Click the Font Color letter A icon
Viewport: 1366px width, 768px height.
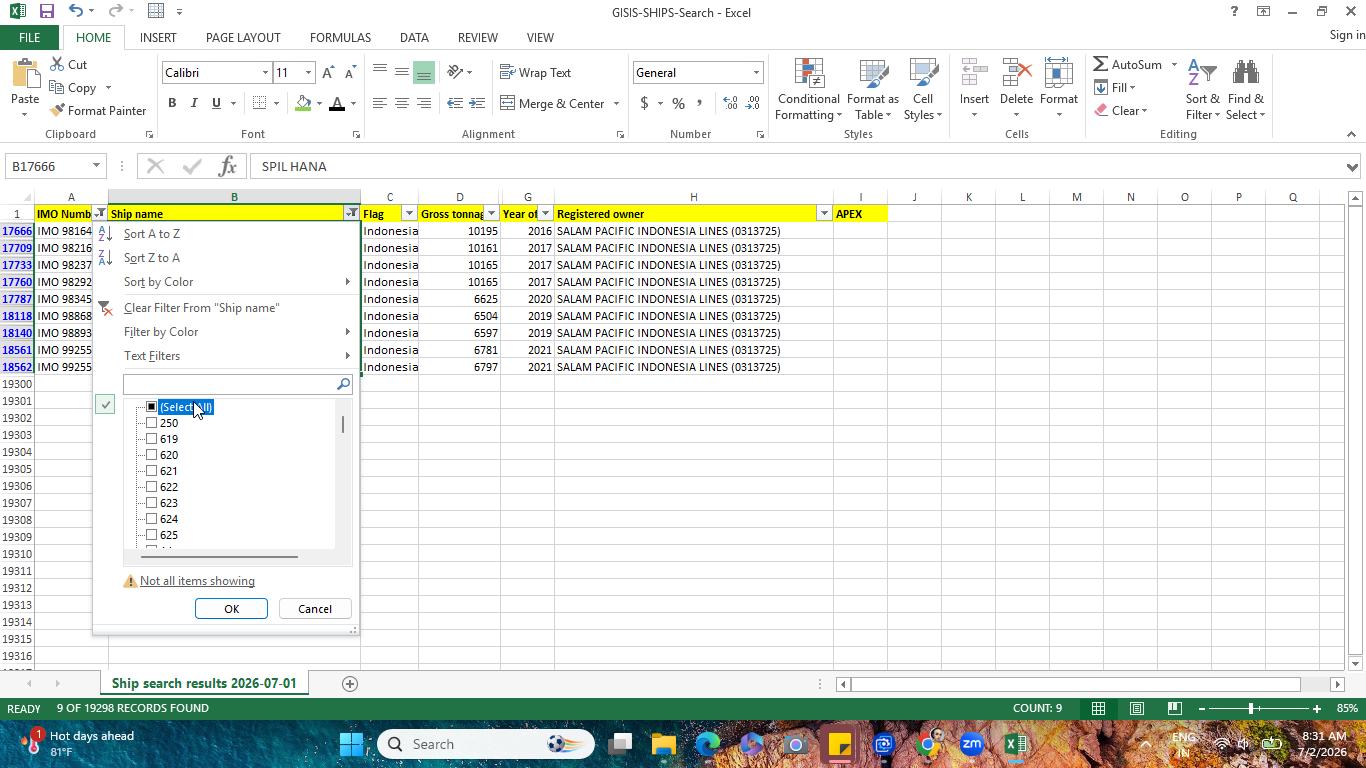pyautogui.click(x=337, y=103)
